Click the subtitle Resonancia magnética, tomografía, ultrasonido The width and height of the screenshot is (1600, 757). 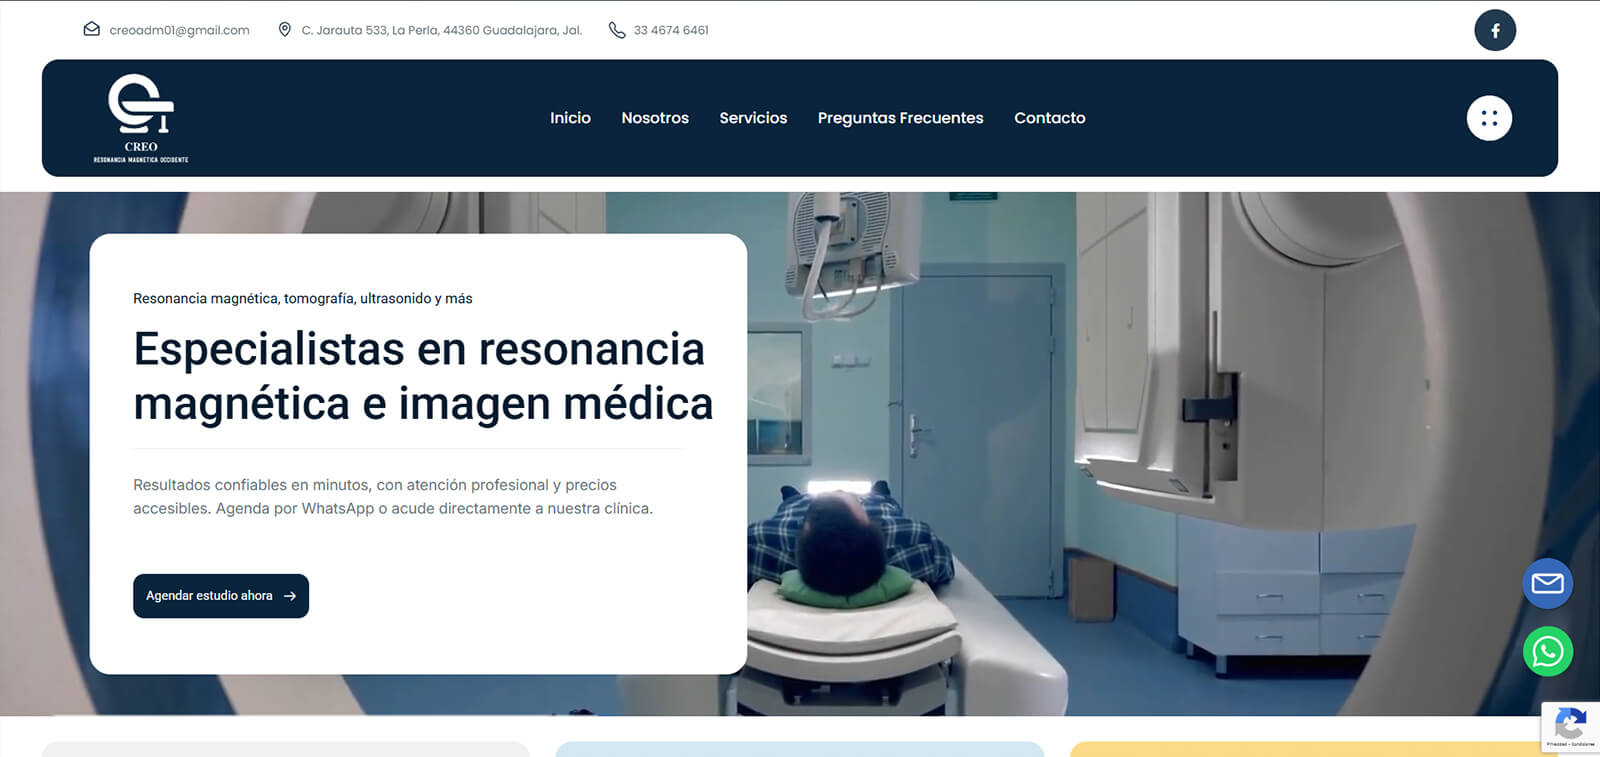[x=303, y=298]
